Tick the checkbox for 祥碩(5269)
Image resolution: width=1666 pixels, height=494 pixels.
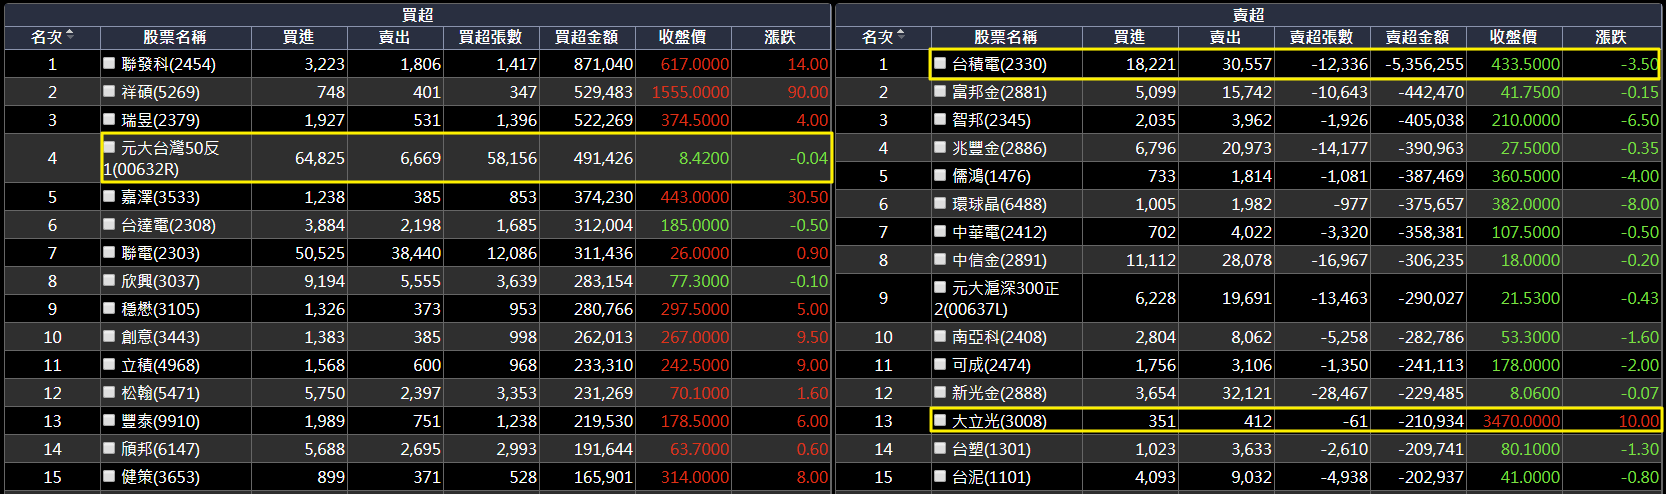click(109, 91)
